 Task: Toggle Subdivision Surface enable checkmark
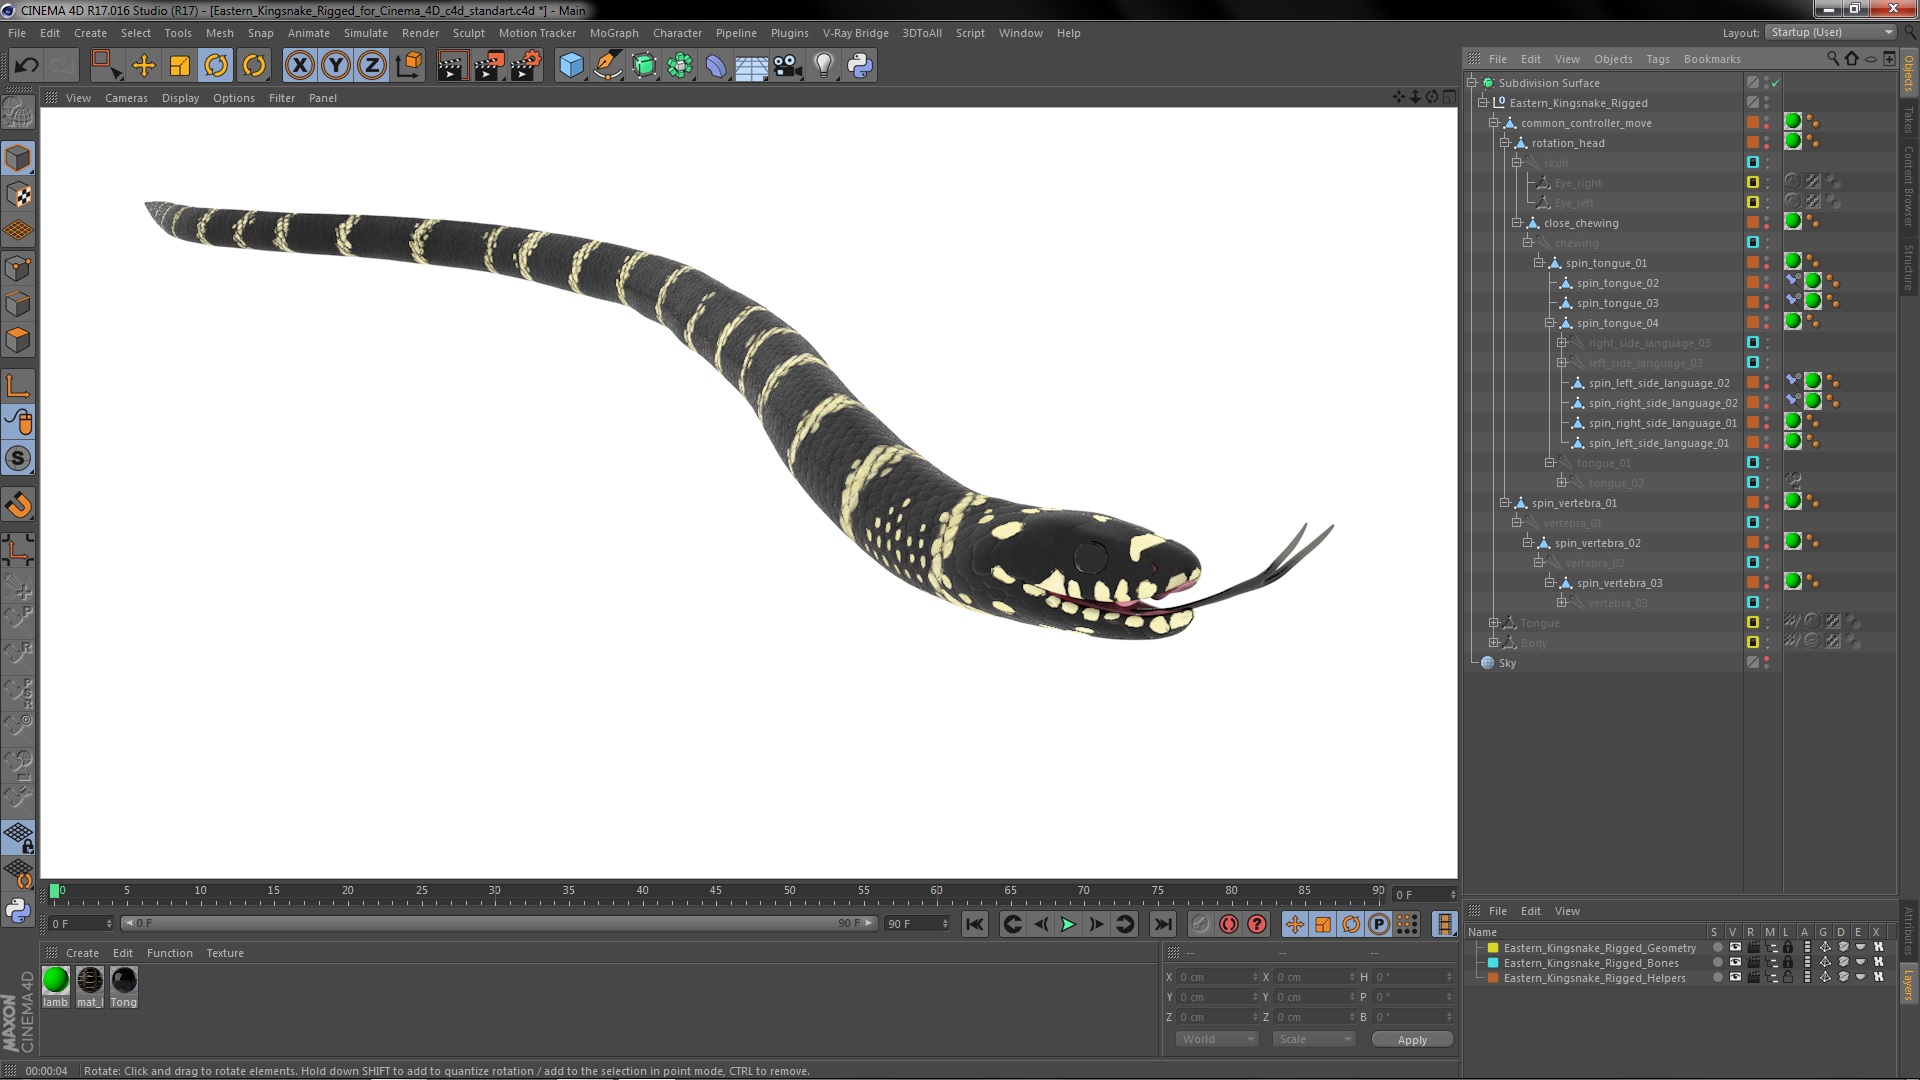pyautogui.click(x=1776, y=83)
